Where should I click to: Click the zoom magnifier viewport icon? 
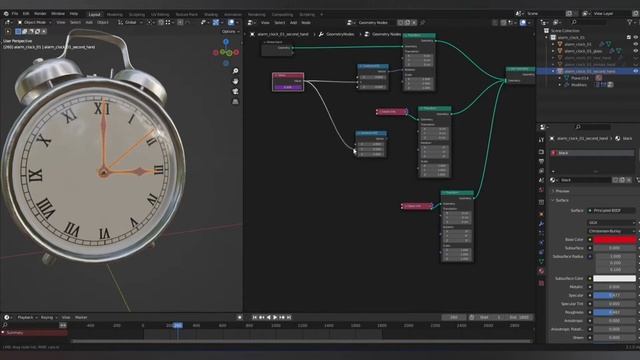tap(236, 71)
